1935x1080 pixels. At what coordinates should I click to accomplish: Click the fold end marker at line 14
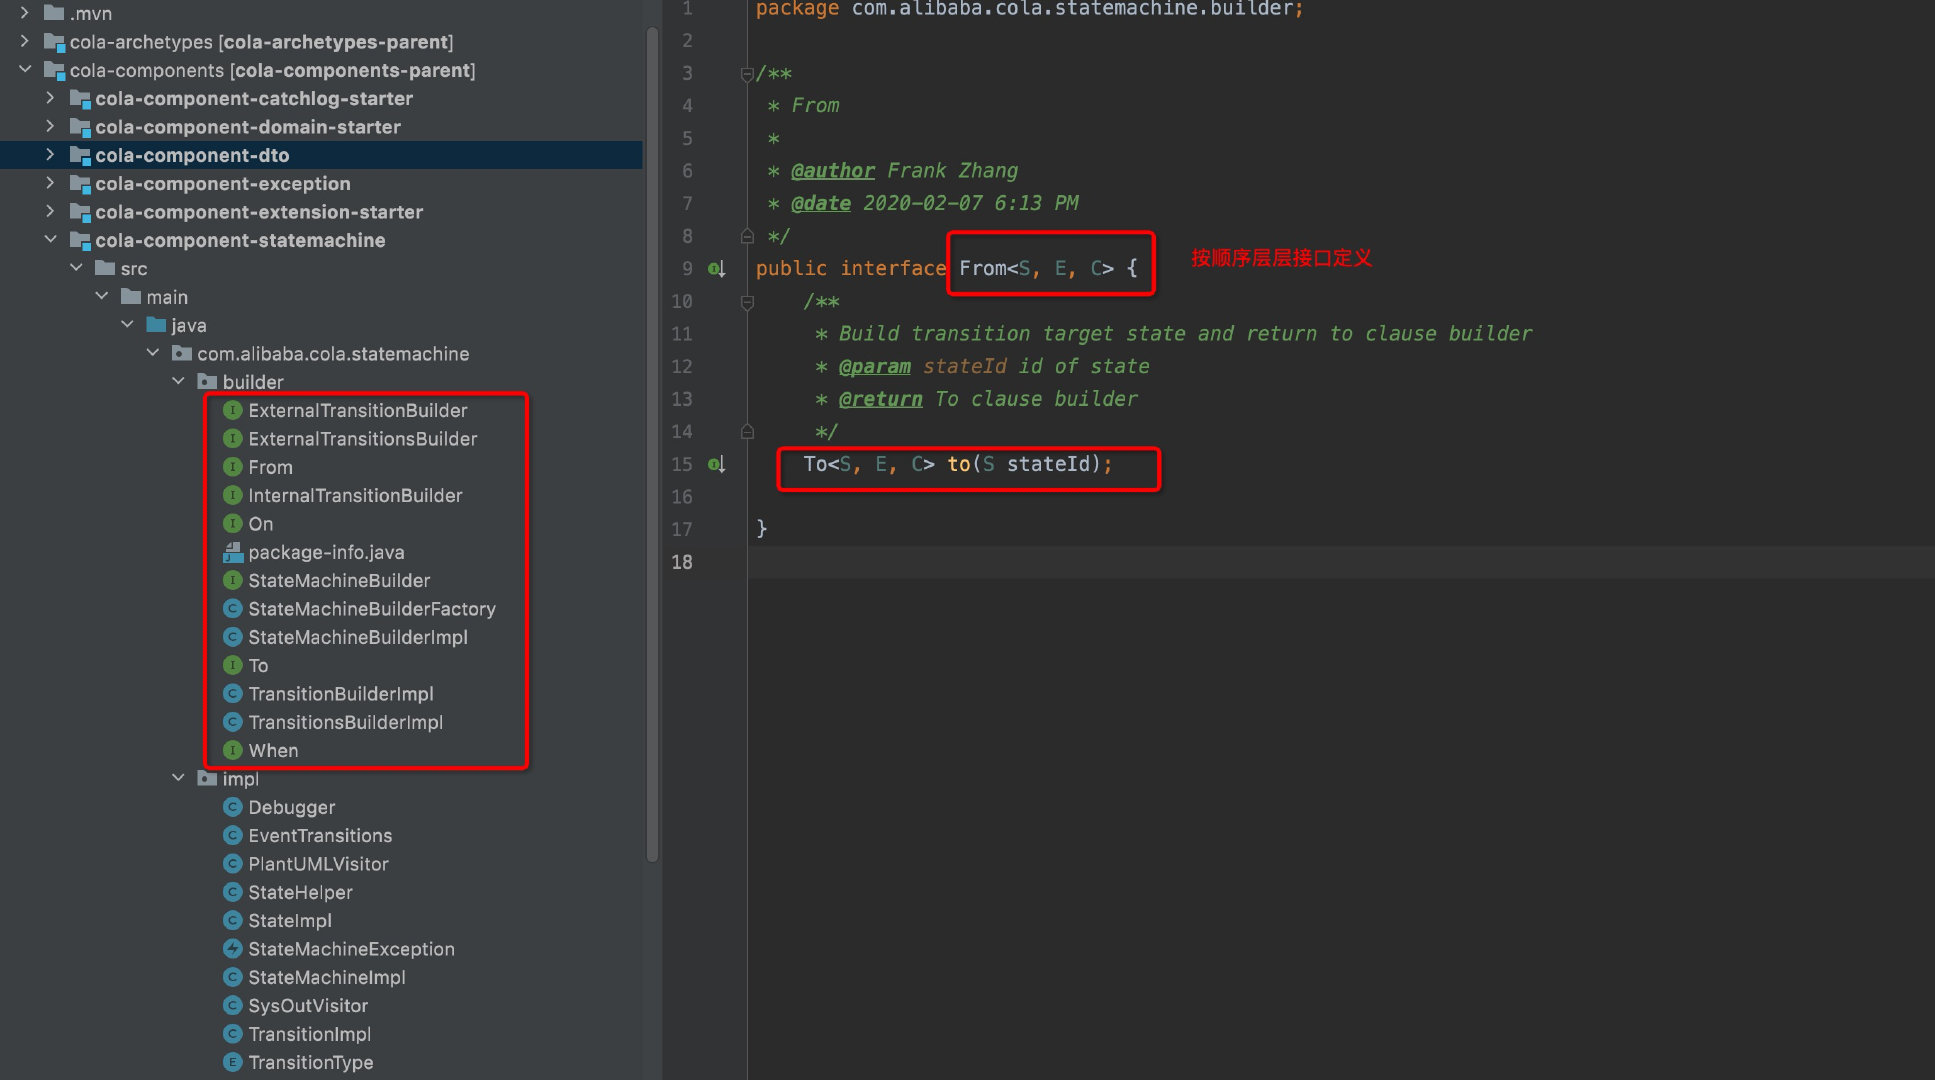[x=747, y=432]
